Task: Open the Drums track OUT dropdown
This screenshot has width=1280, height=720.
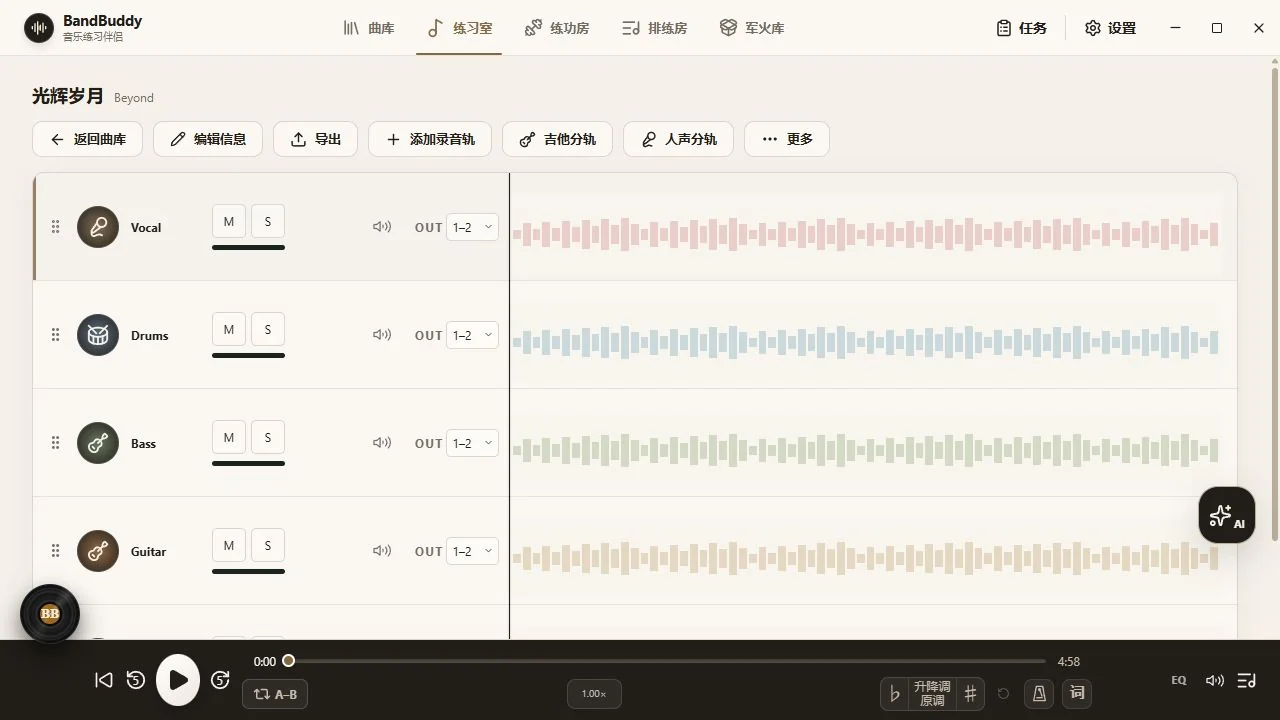Action: click(472, 335)
